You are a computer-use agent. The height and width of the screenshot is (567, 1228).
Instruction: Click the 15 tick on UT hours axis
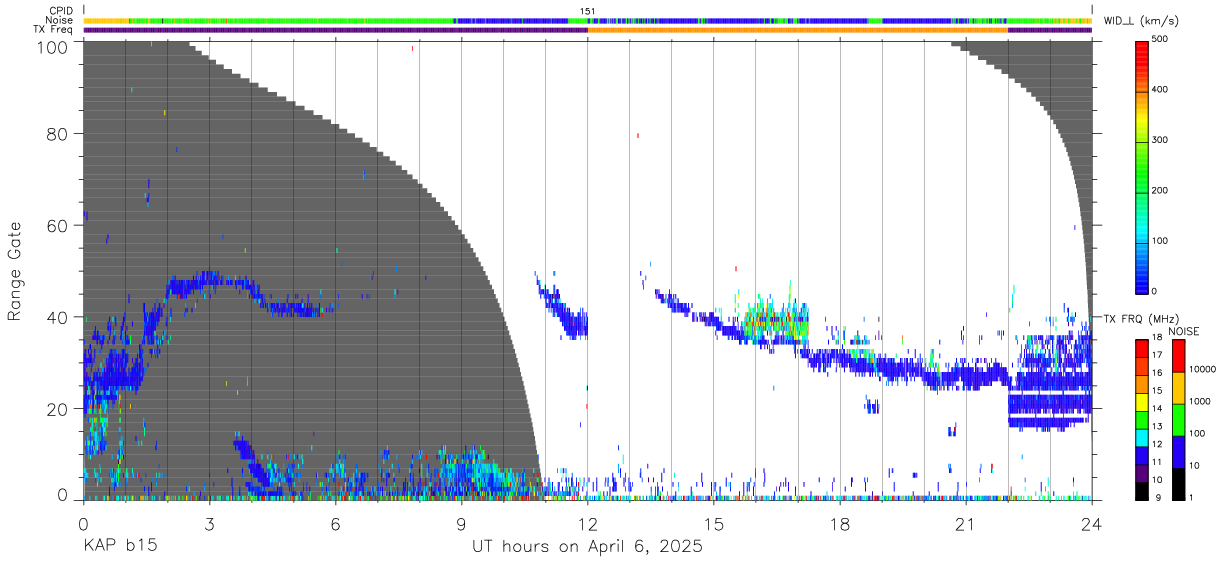point(714,523)
